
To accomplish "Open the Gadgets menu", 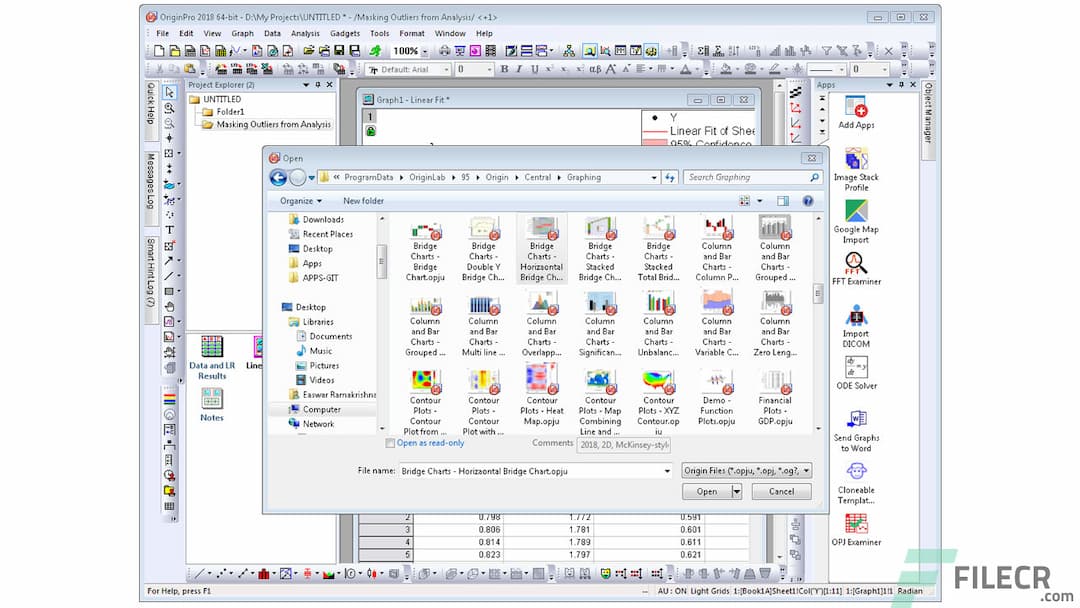I will point(344,32).
